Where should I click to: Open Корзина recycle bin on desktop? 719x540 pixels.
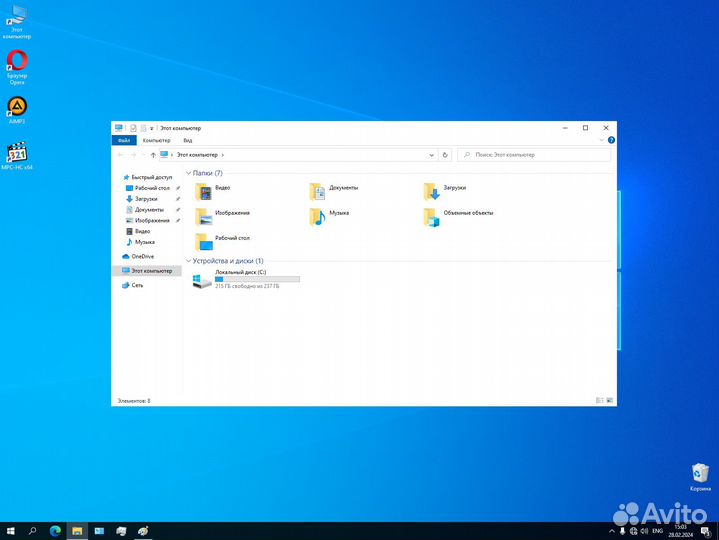700,477
